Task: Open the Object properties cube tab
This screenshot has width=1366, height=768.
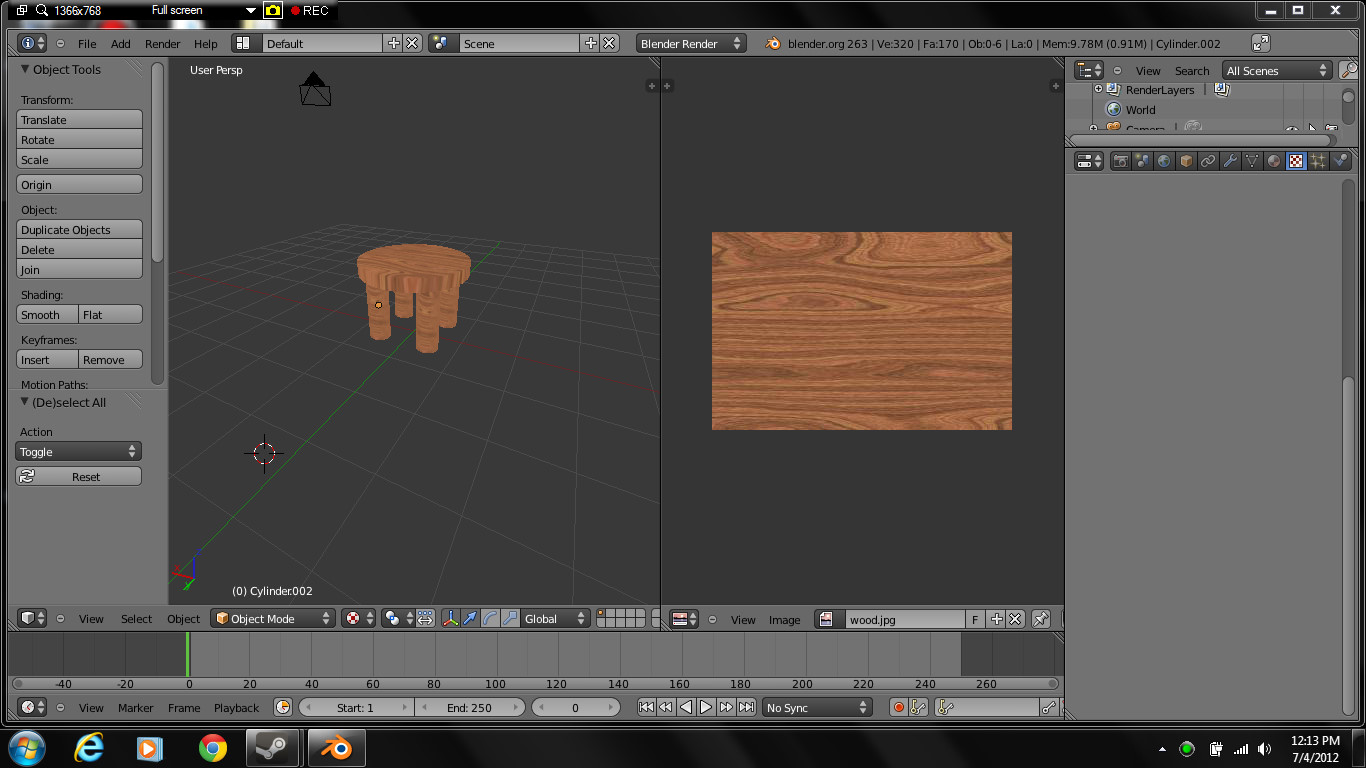Action: (x=1187, y=161)
